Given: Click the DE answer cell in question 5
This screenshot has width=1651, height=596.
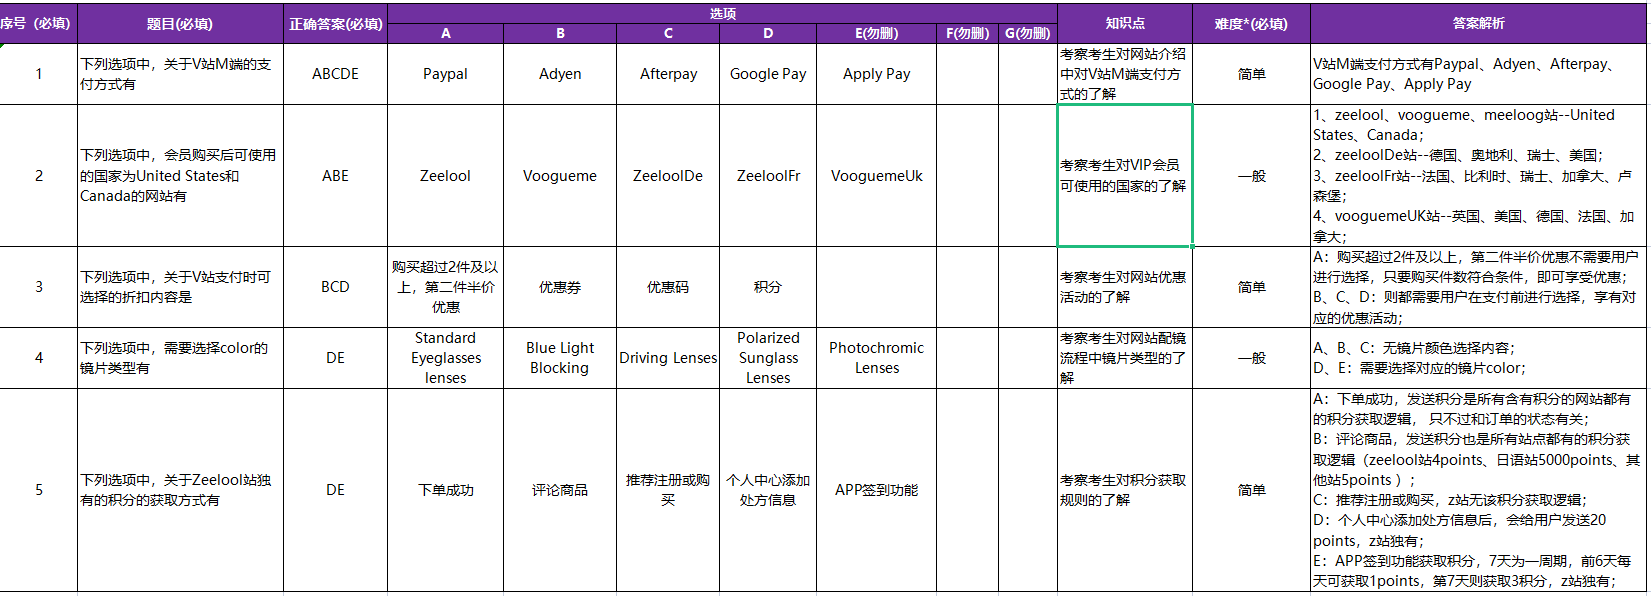Looking at the screenshot, I should [x=335, y=490].
